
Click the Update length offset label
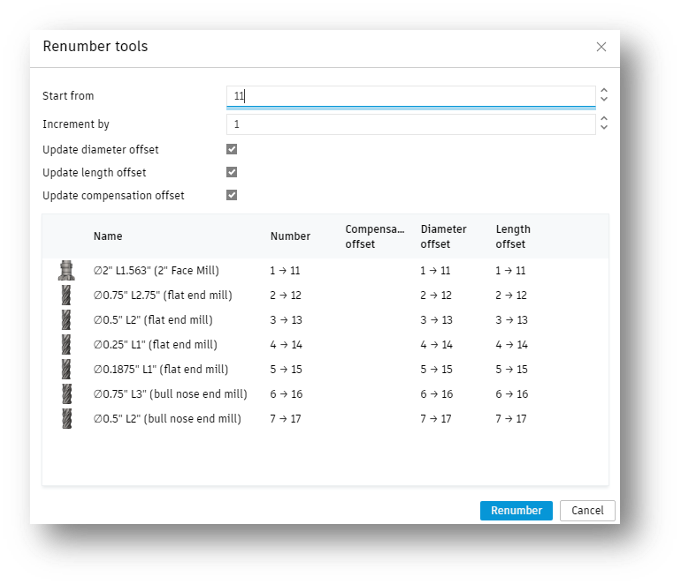(x=94, y=173)
